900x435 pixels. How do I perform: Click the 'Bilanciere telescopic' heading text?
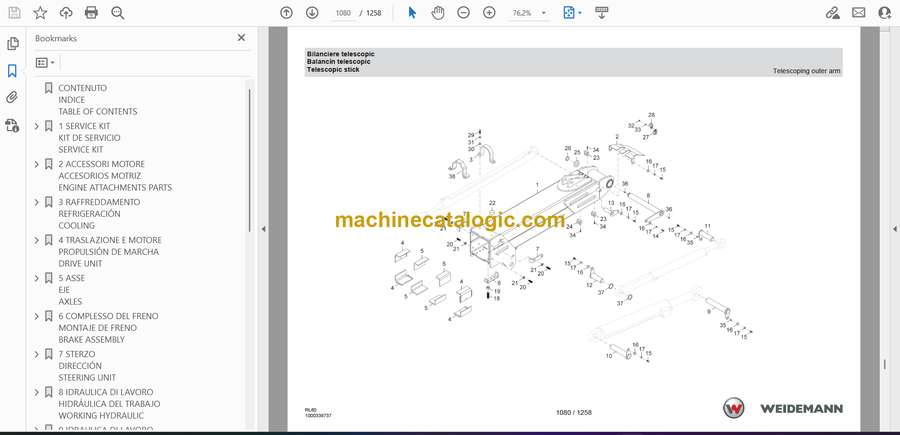point(340,53)
